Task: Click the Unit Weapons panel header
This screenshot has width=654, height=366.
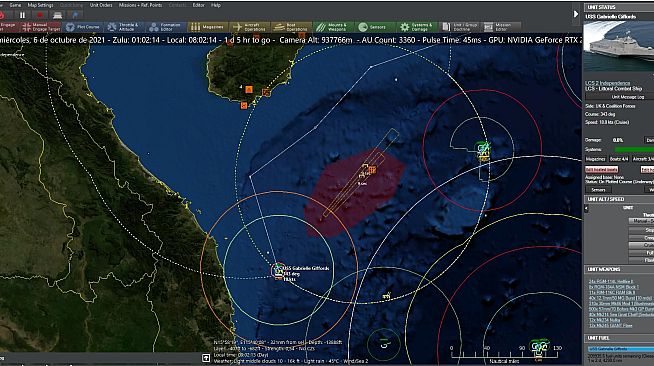Action: [x=619, y=269]
